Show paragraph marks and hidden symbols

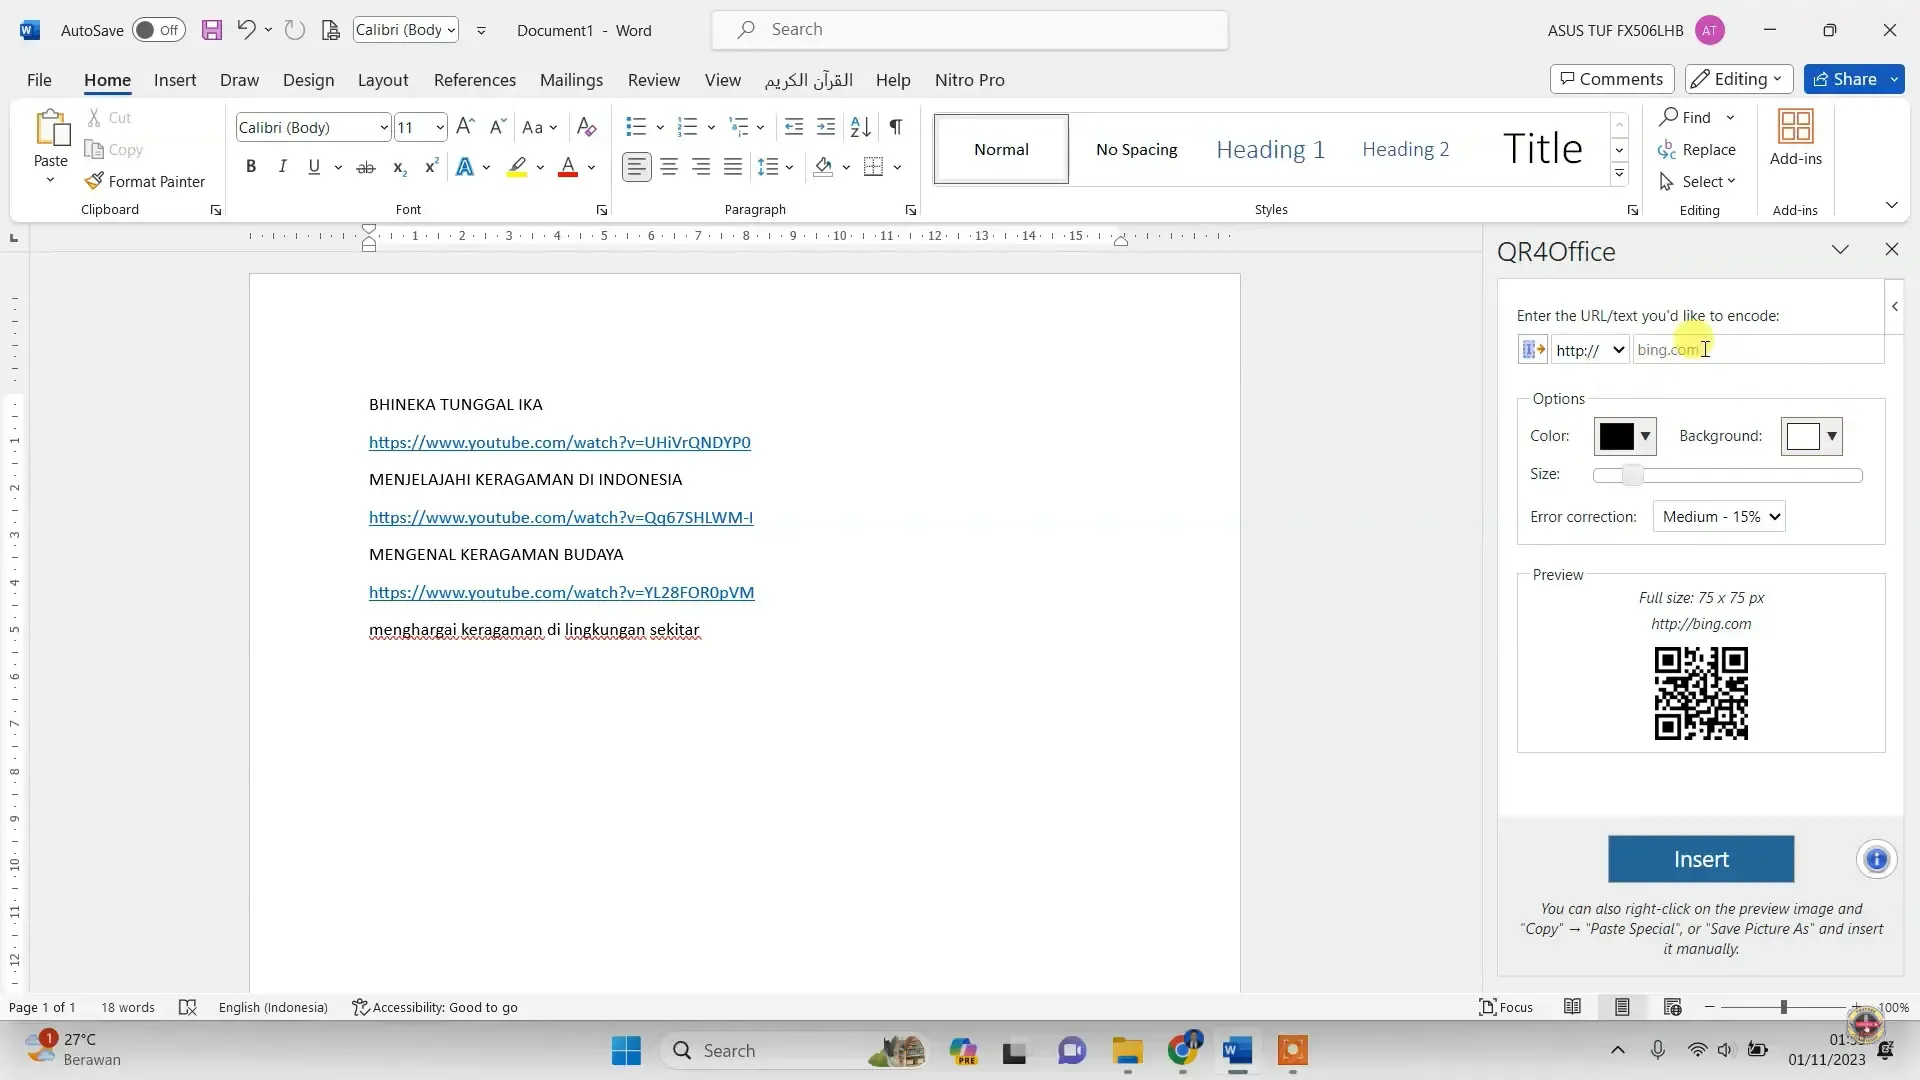point(896,127)
